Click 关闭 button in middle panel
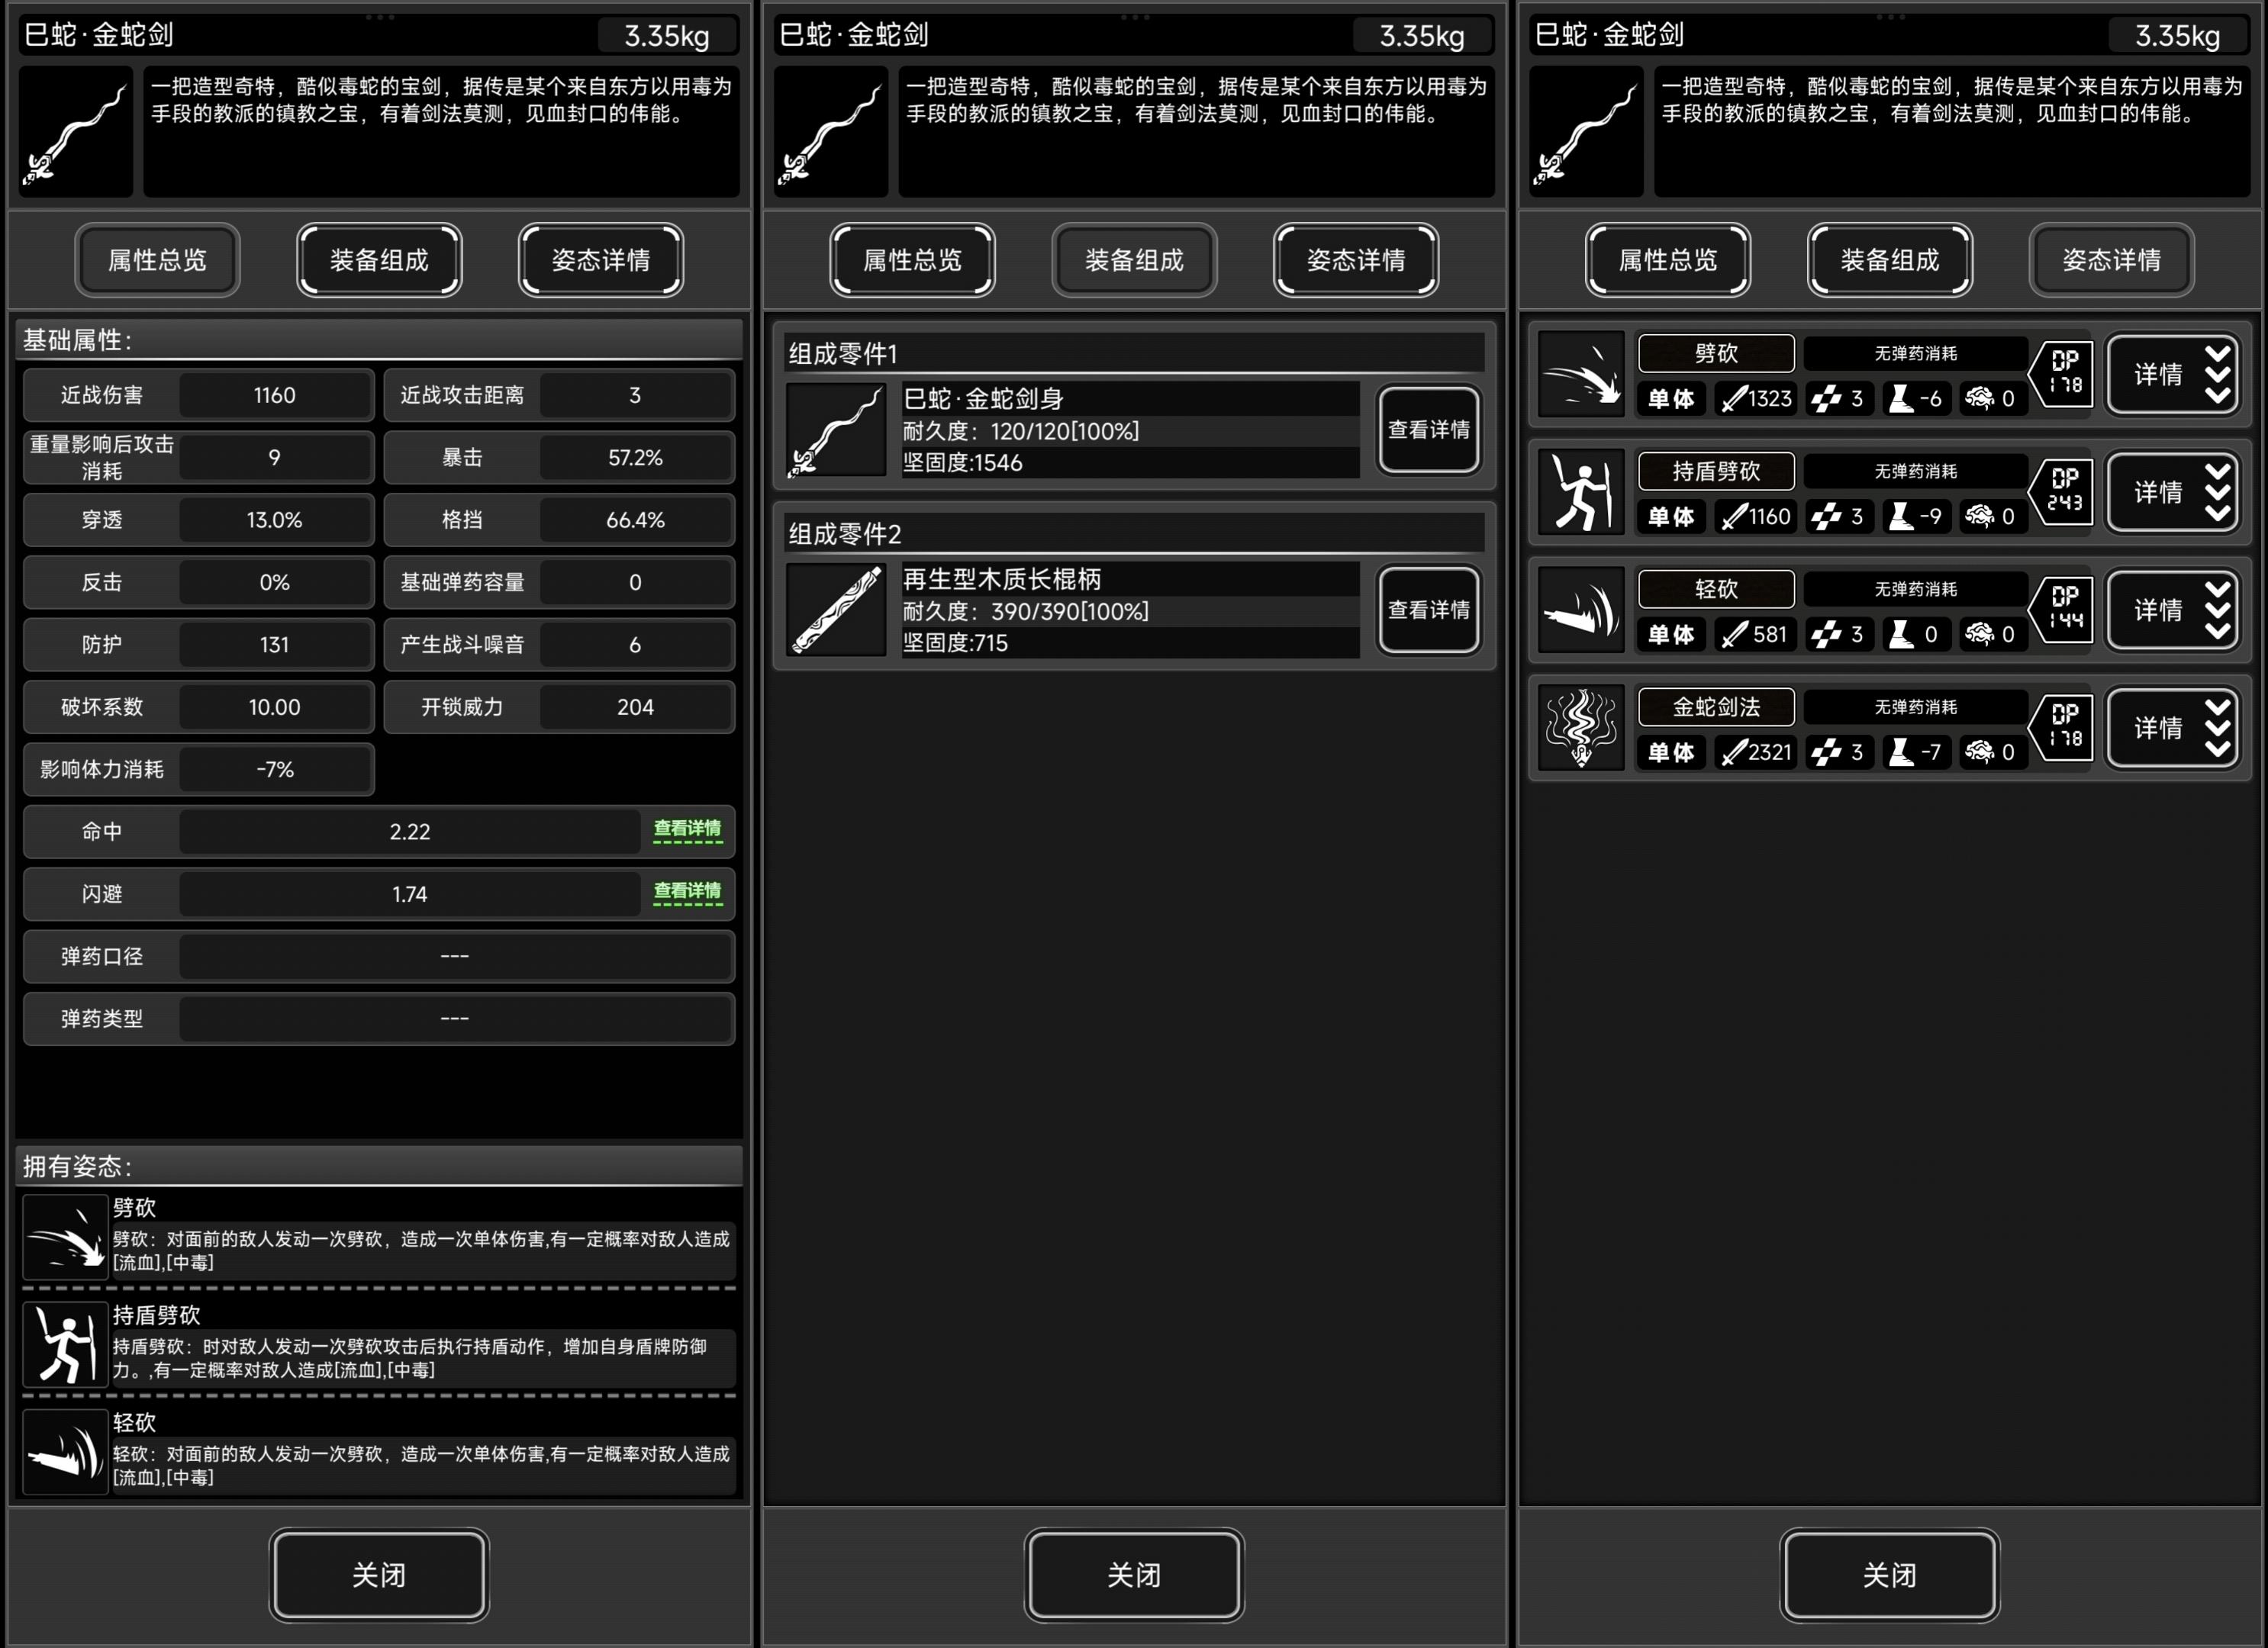 1134,1575
